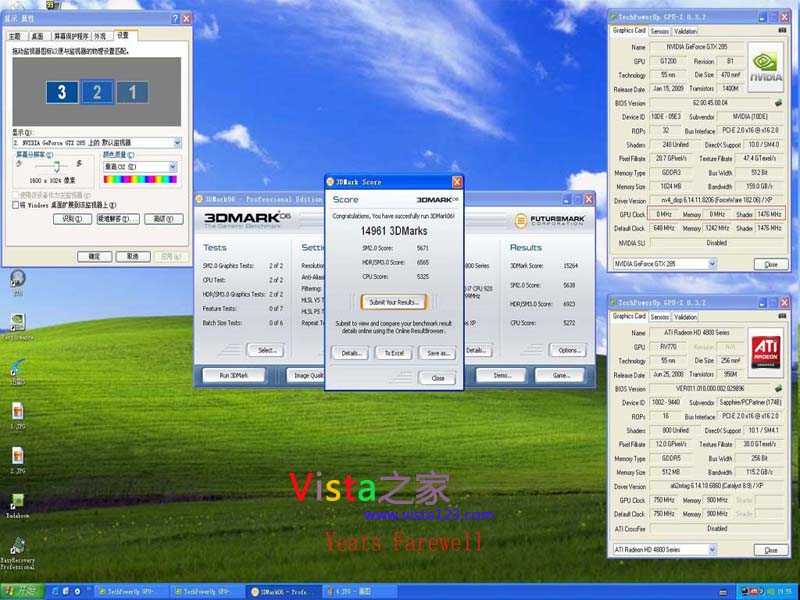Click 确定 in Display Properties
Screen dimensions: 800x600
94,256
